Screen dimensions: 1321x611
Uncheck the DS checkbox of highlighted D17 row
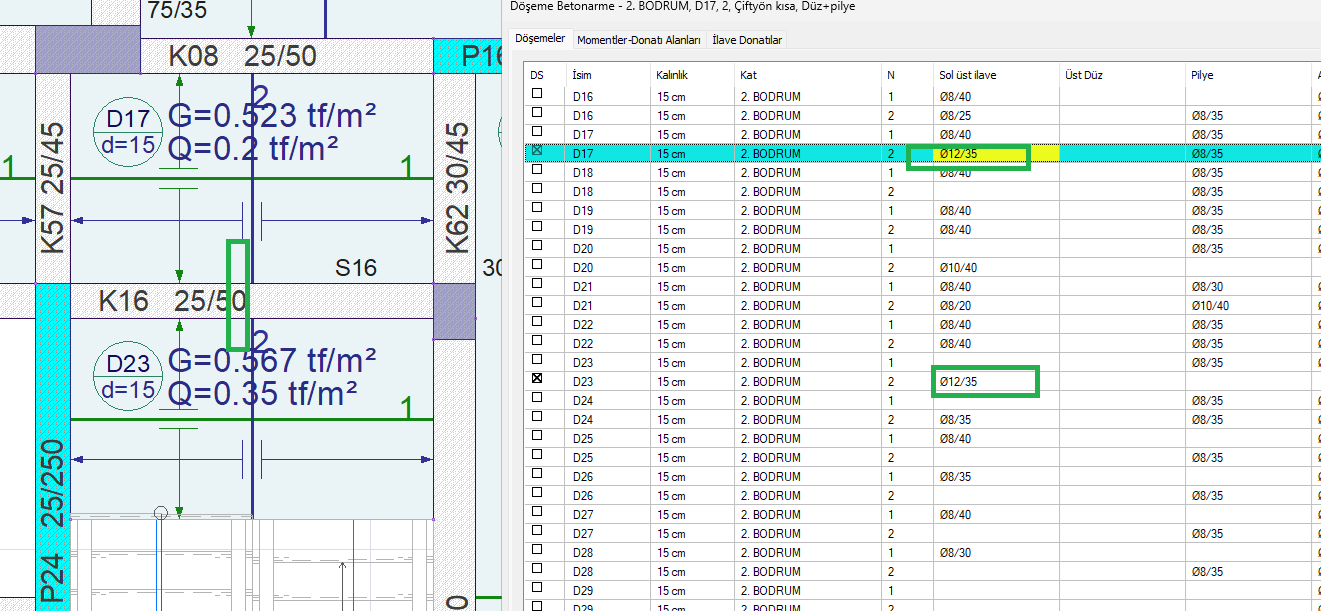pyautogui.click(x=537, y=151)
